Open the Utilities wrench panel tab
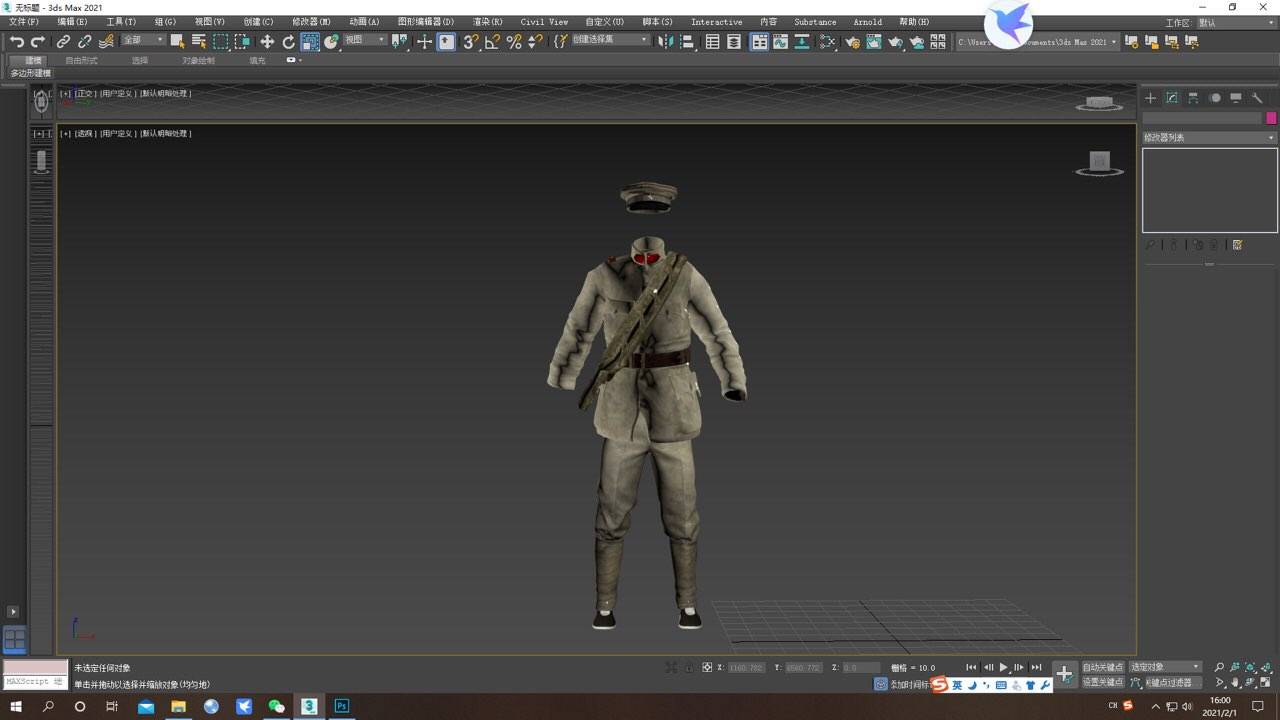Screen dimensions: 1280x720 [x=1258, y=98]
